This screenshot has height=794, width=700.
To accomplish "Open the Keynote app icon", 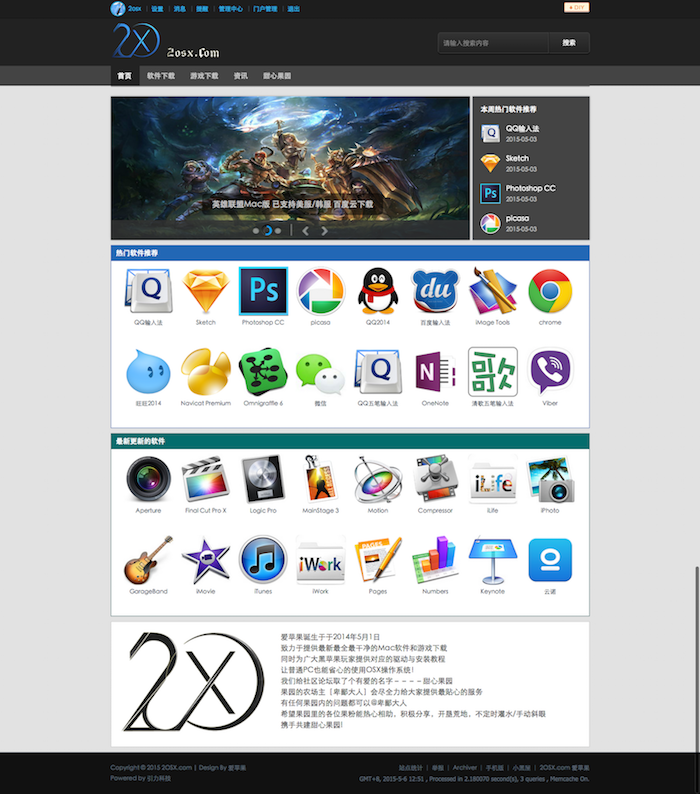I will point(493,560).
